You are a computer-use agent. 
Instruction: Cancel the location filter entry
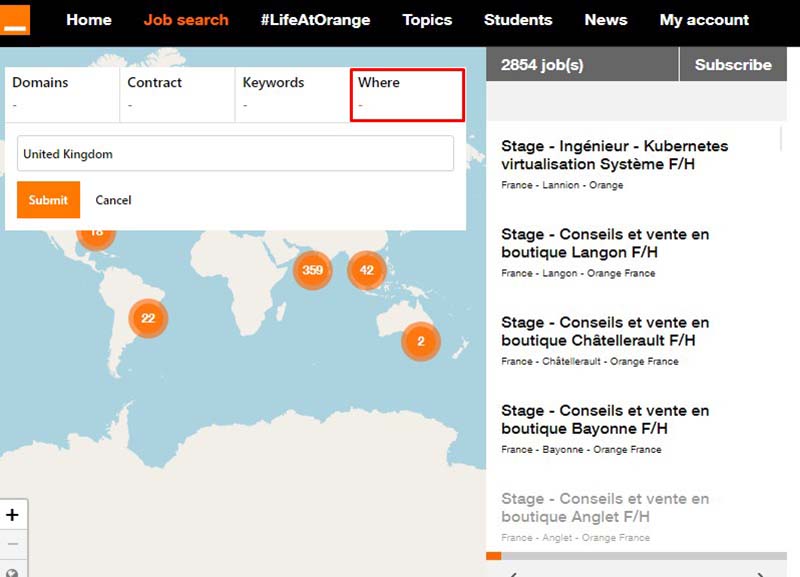(113, 200)
